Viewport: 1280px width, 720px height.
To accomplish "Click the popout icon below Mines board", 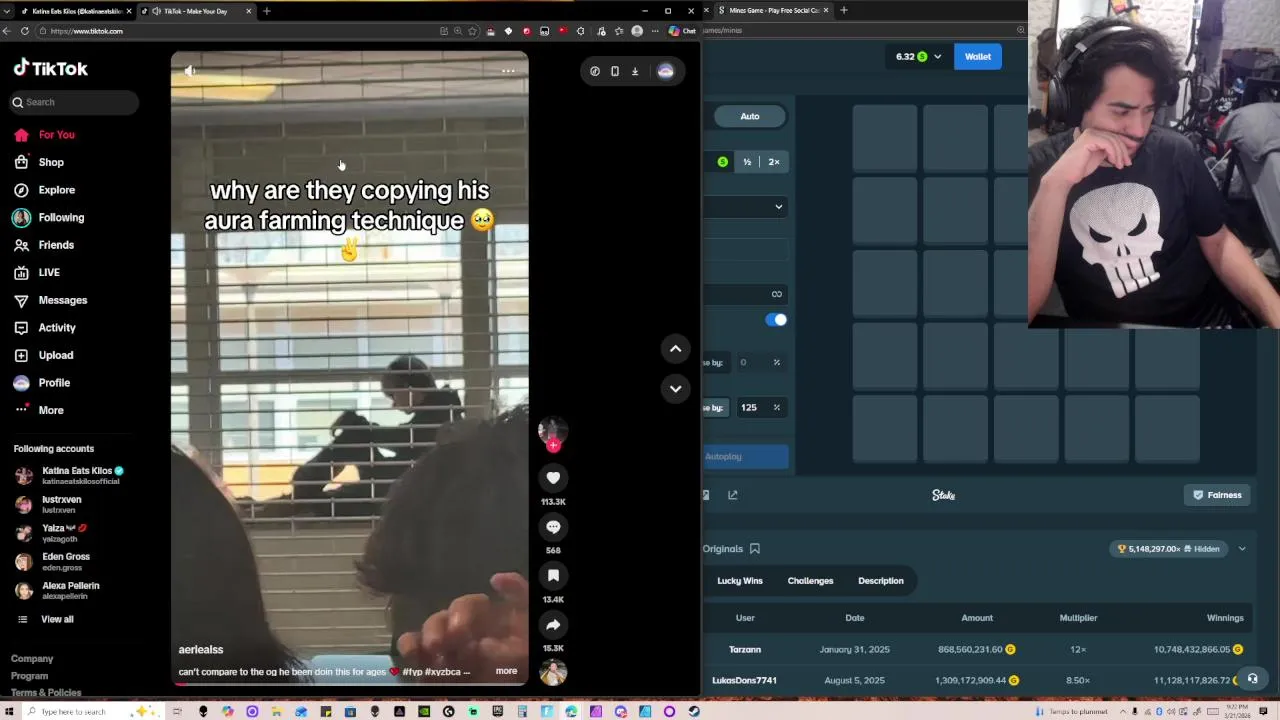I will (732, 495).
